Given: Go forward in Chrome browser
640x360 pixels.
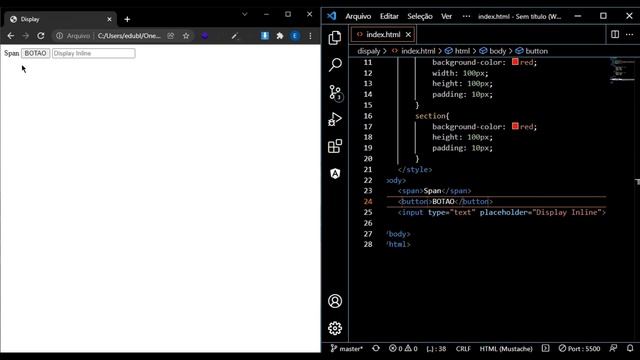Looking at the screenshot, I should tap(25, 36).
